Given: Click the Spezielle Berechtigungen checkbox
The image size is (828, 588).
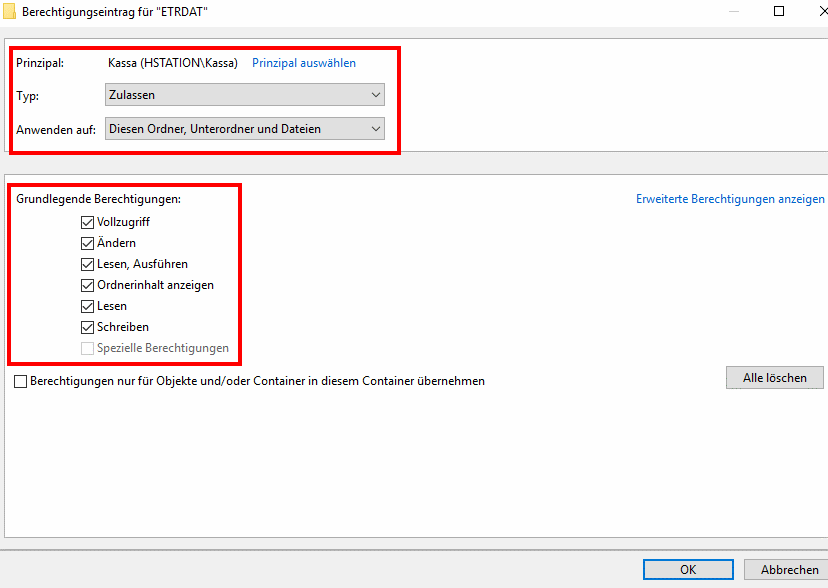Looking at the screenshot, I should tap(88, 348).
